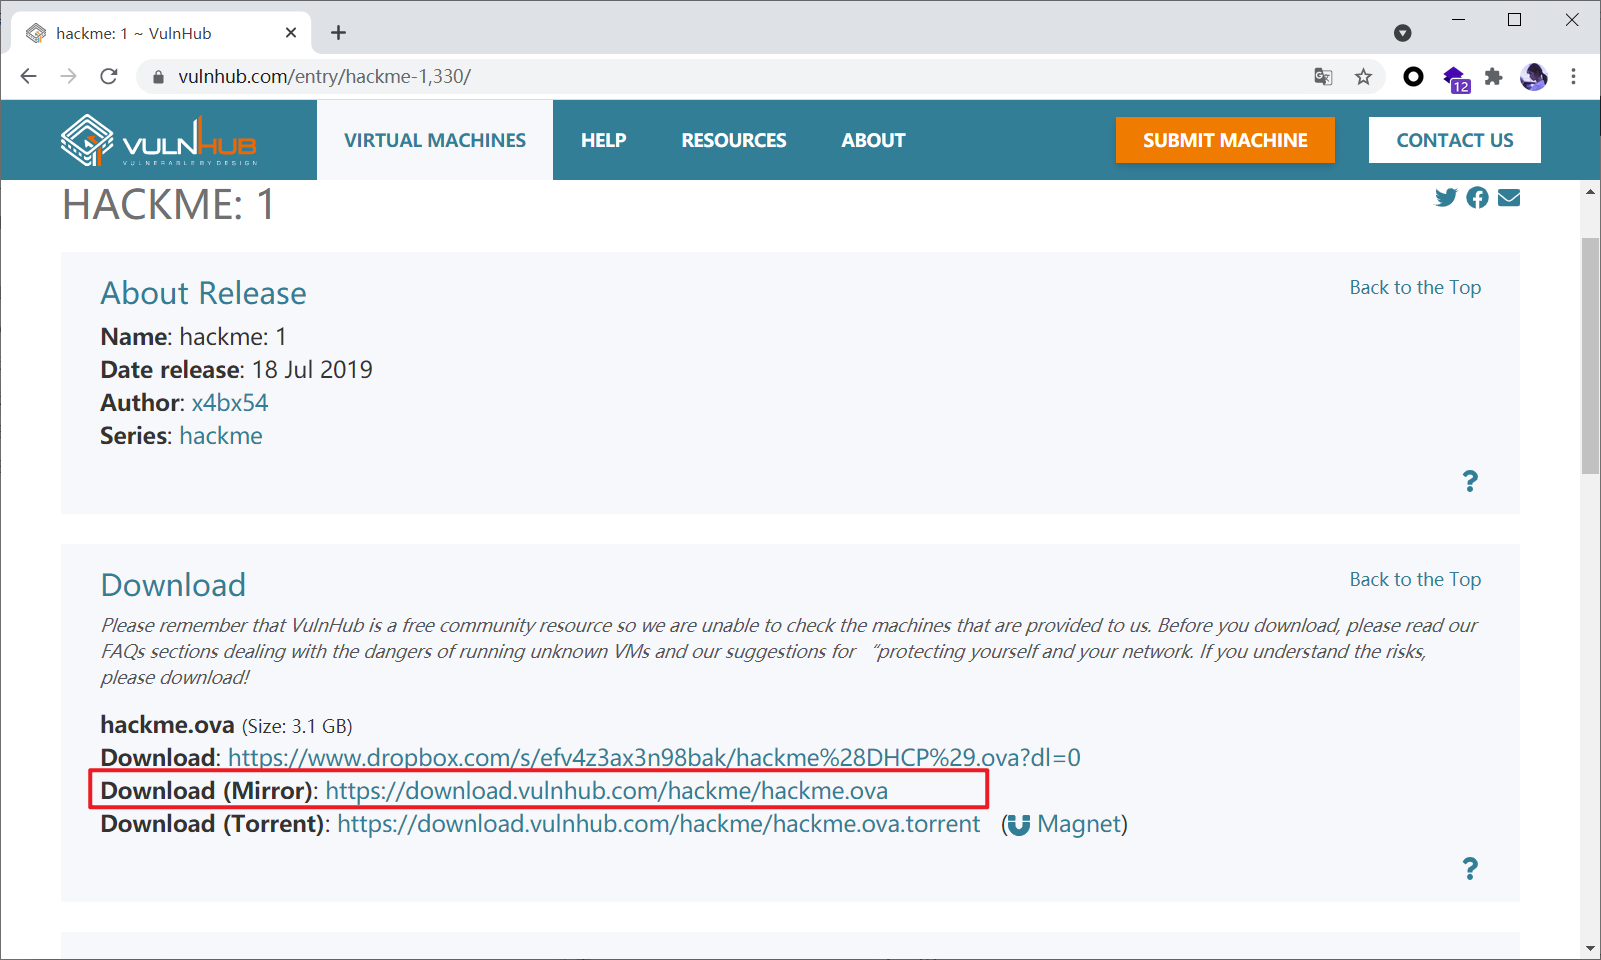Open the extension with badge 12

tap(1456, 78)
